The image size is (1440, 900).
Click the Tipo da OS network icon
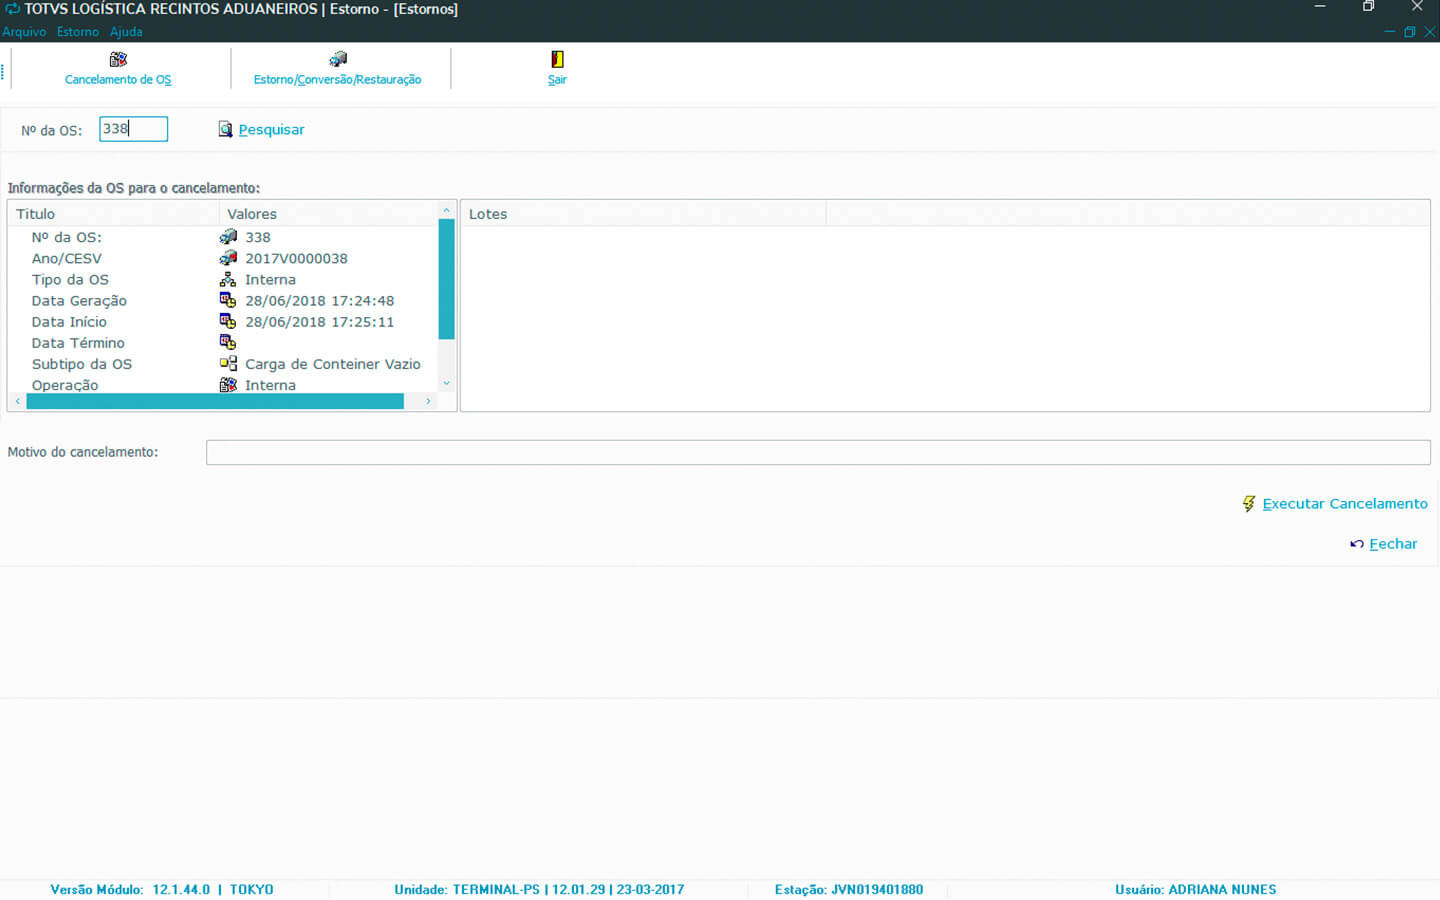click(x=228, y=280)
